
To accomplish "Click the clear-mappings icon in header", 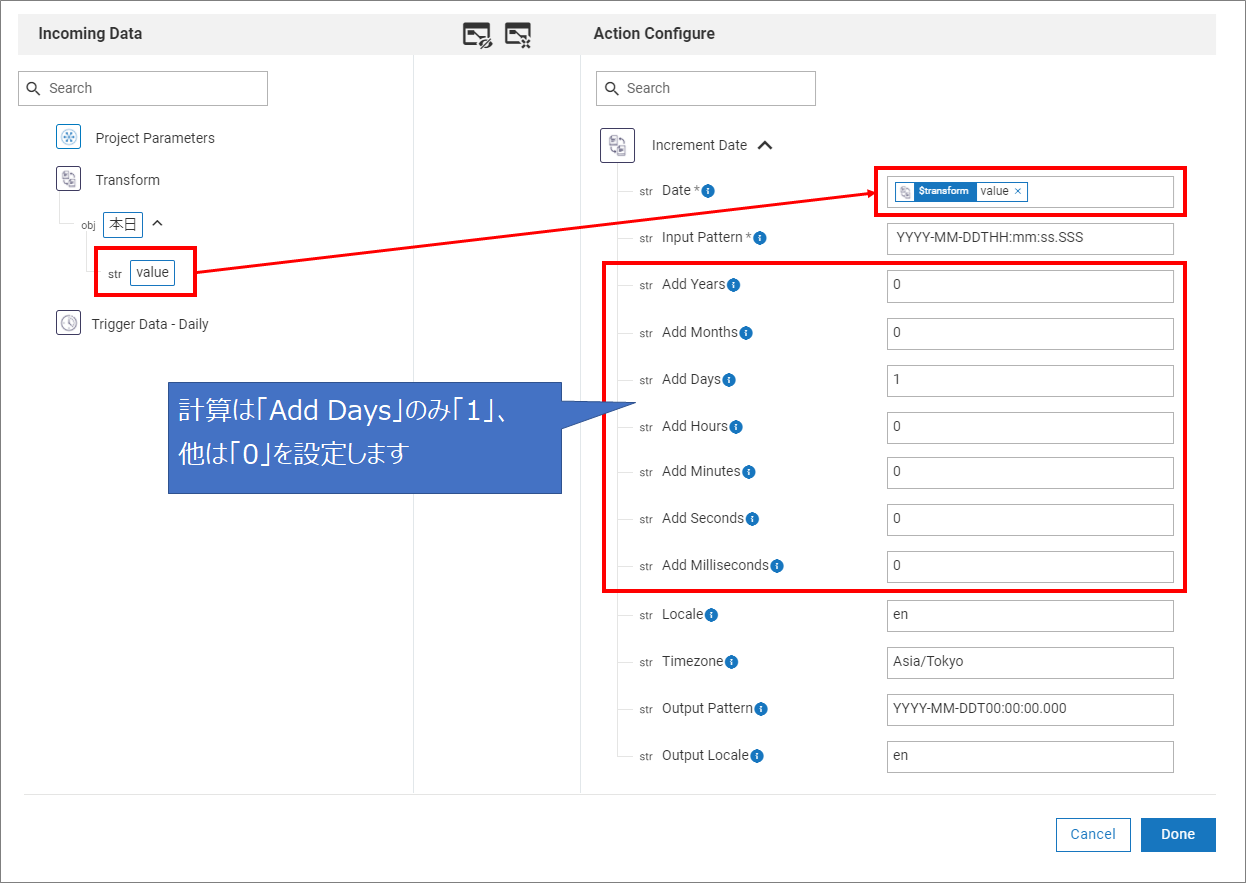I will [517, 35].
